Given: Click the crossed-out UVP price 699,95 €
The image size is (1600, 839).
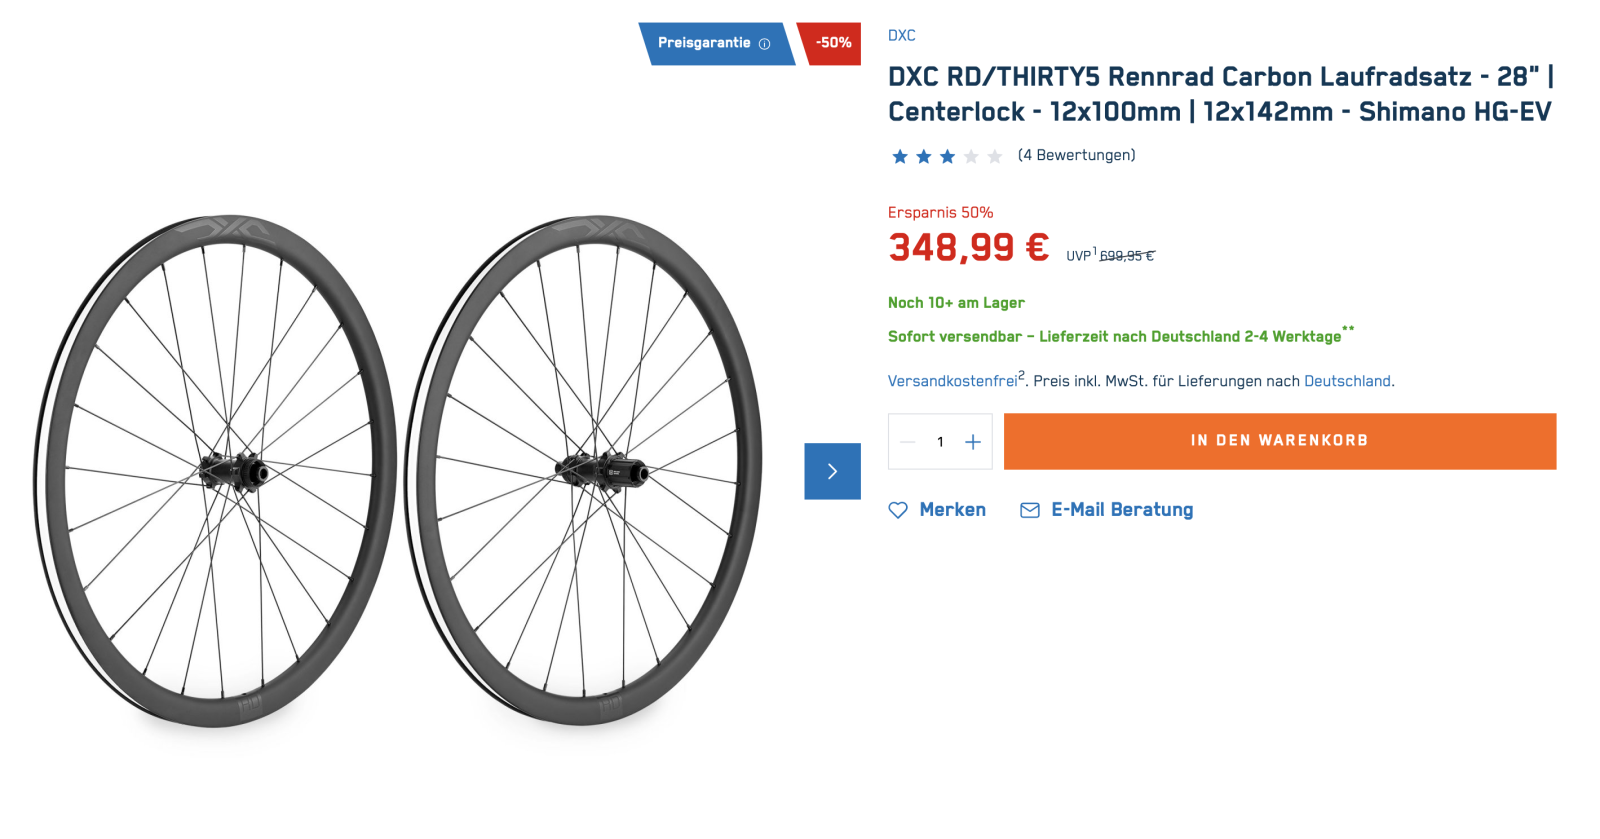Looking at the screenshot, I should coord(1126,256).
